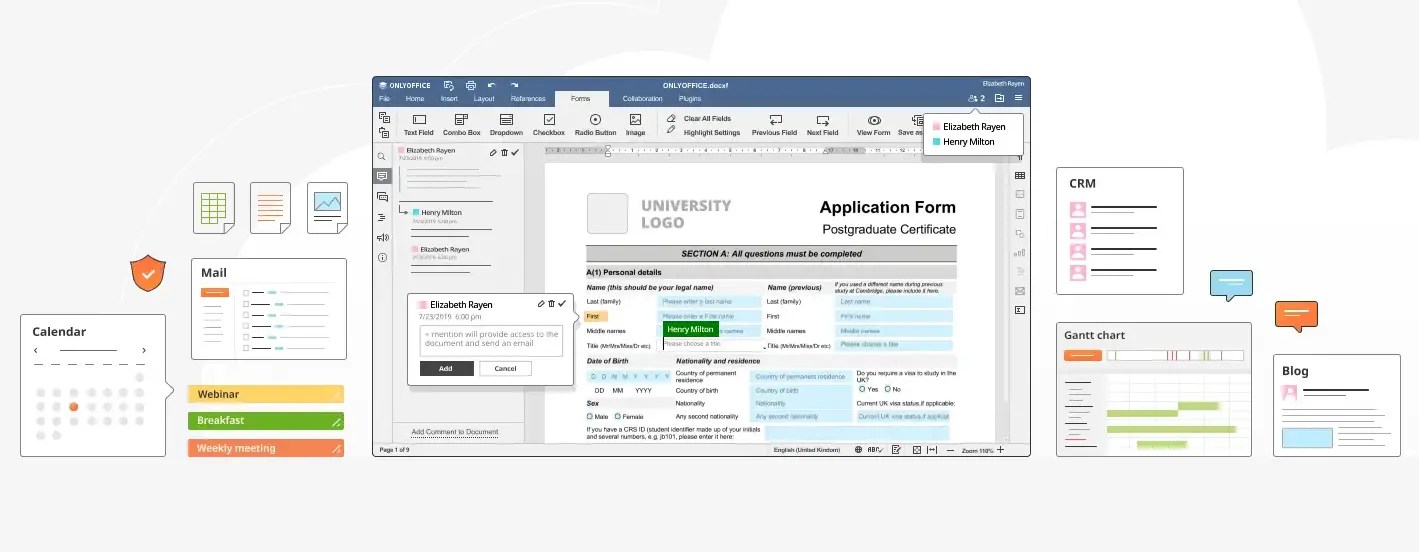
Task: Choose English (United Kingdom) text language
Action: (805, 450)
